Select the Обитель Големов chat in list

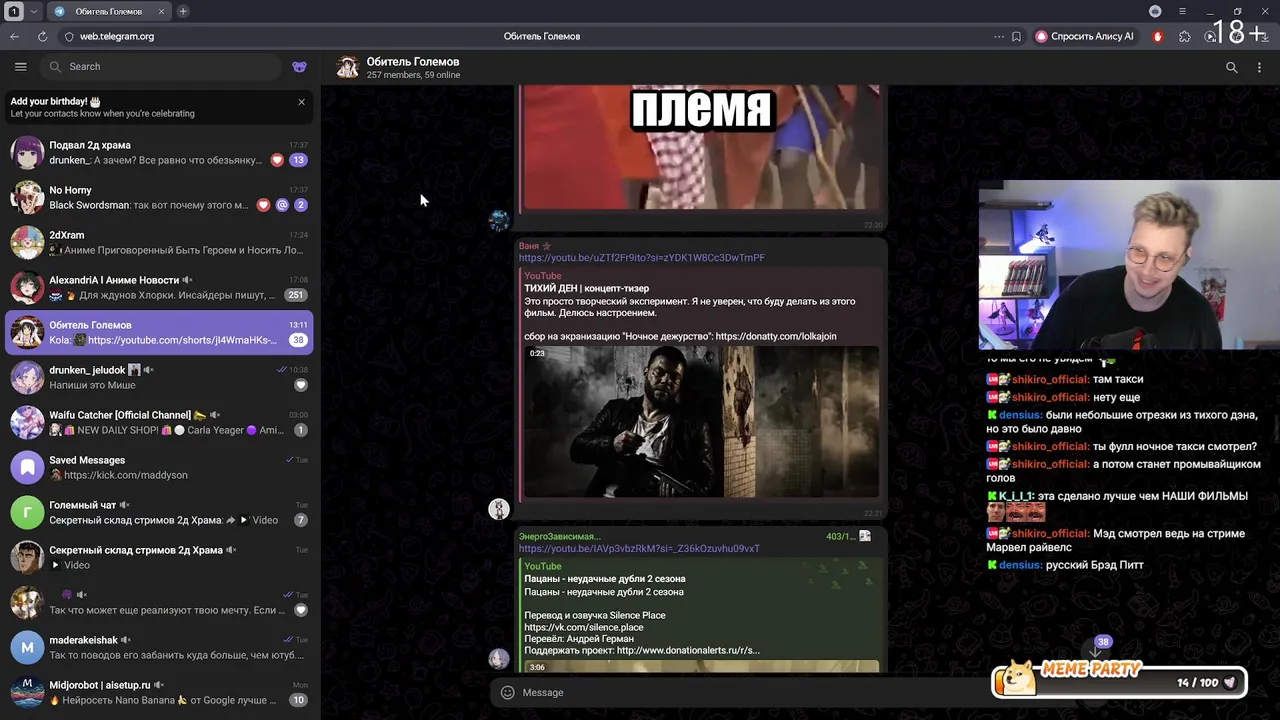pos(160,332)
